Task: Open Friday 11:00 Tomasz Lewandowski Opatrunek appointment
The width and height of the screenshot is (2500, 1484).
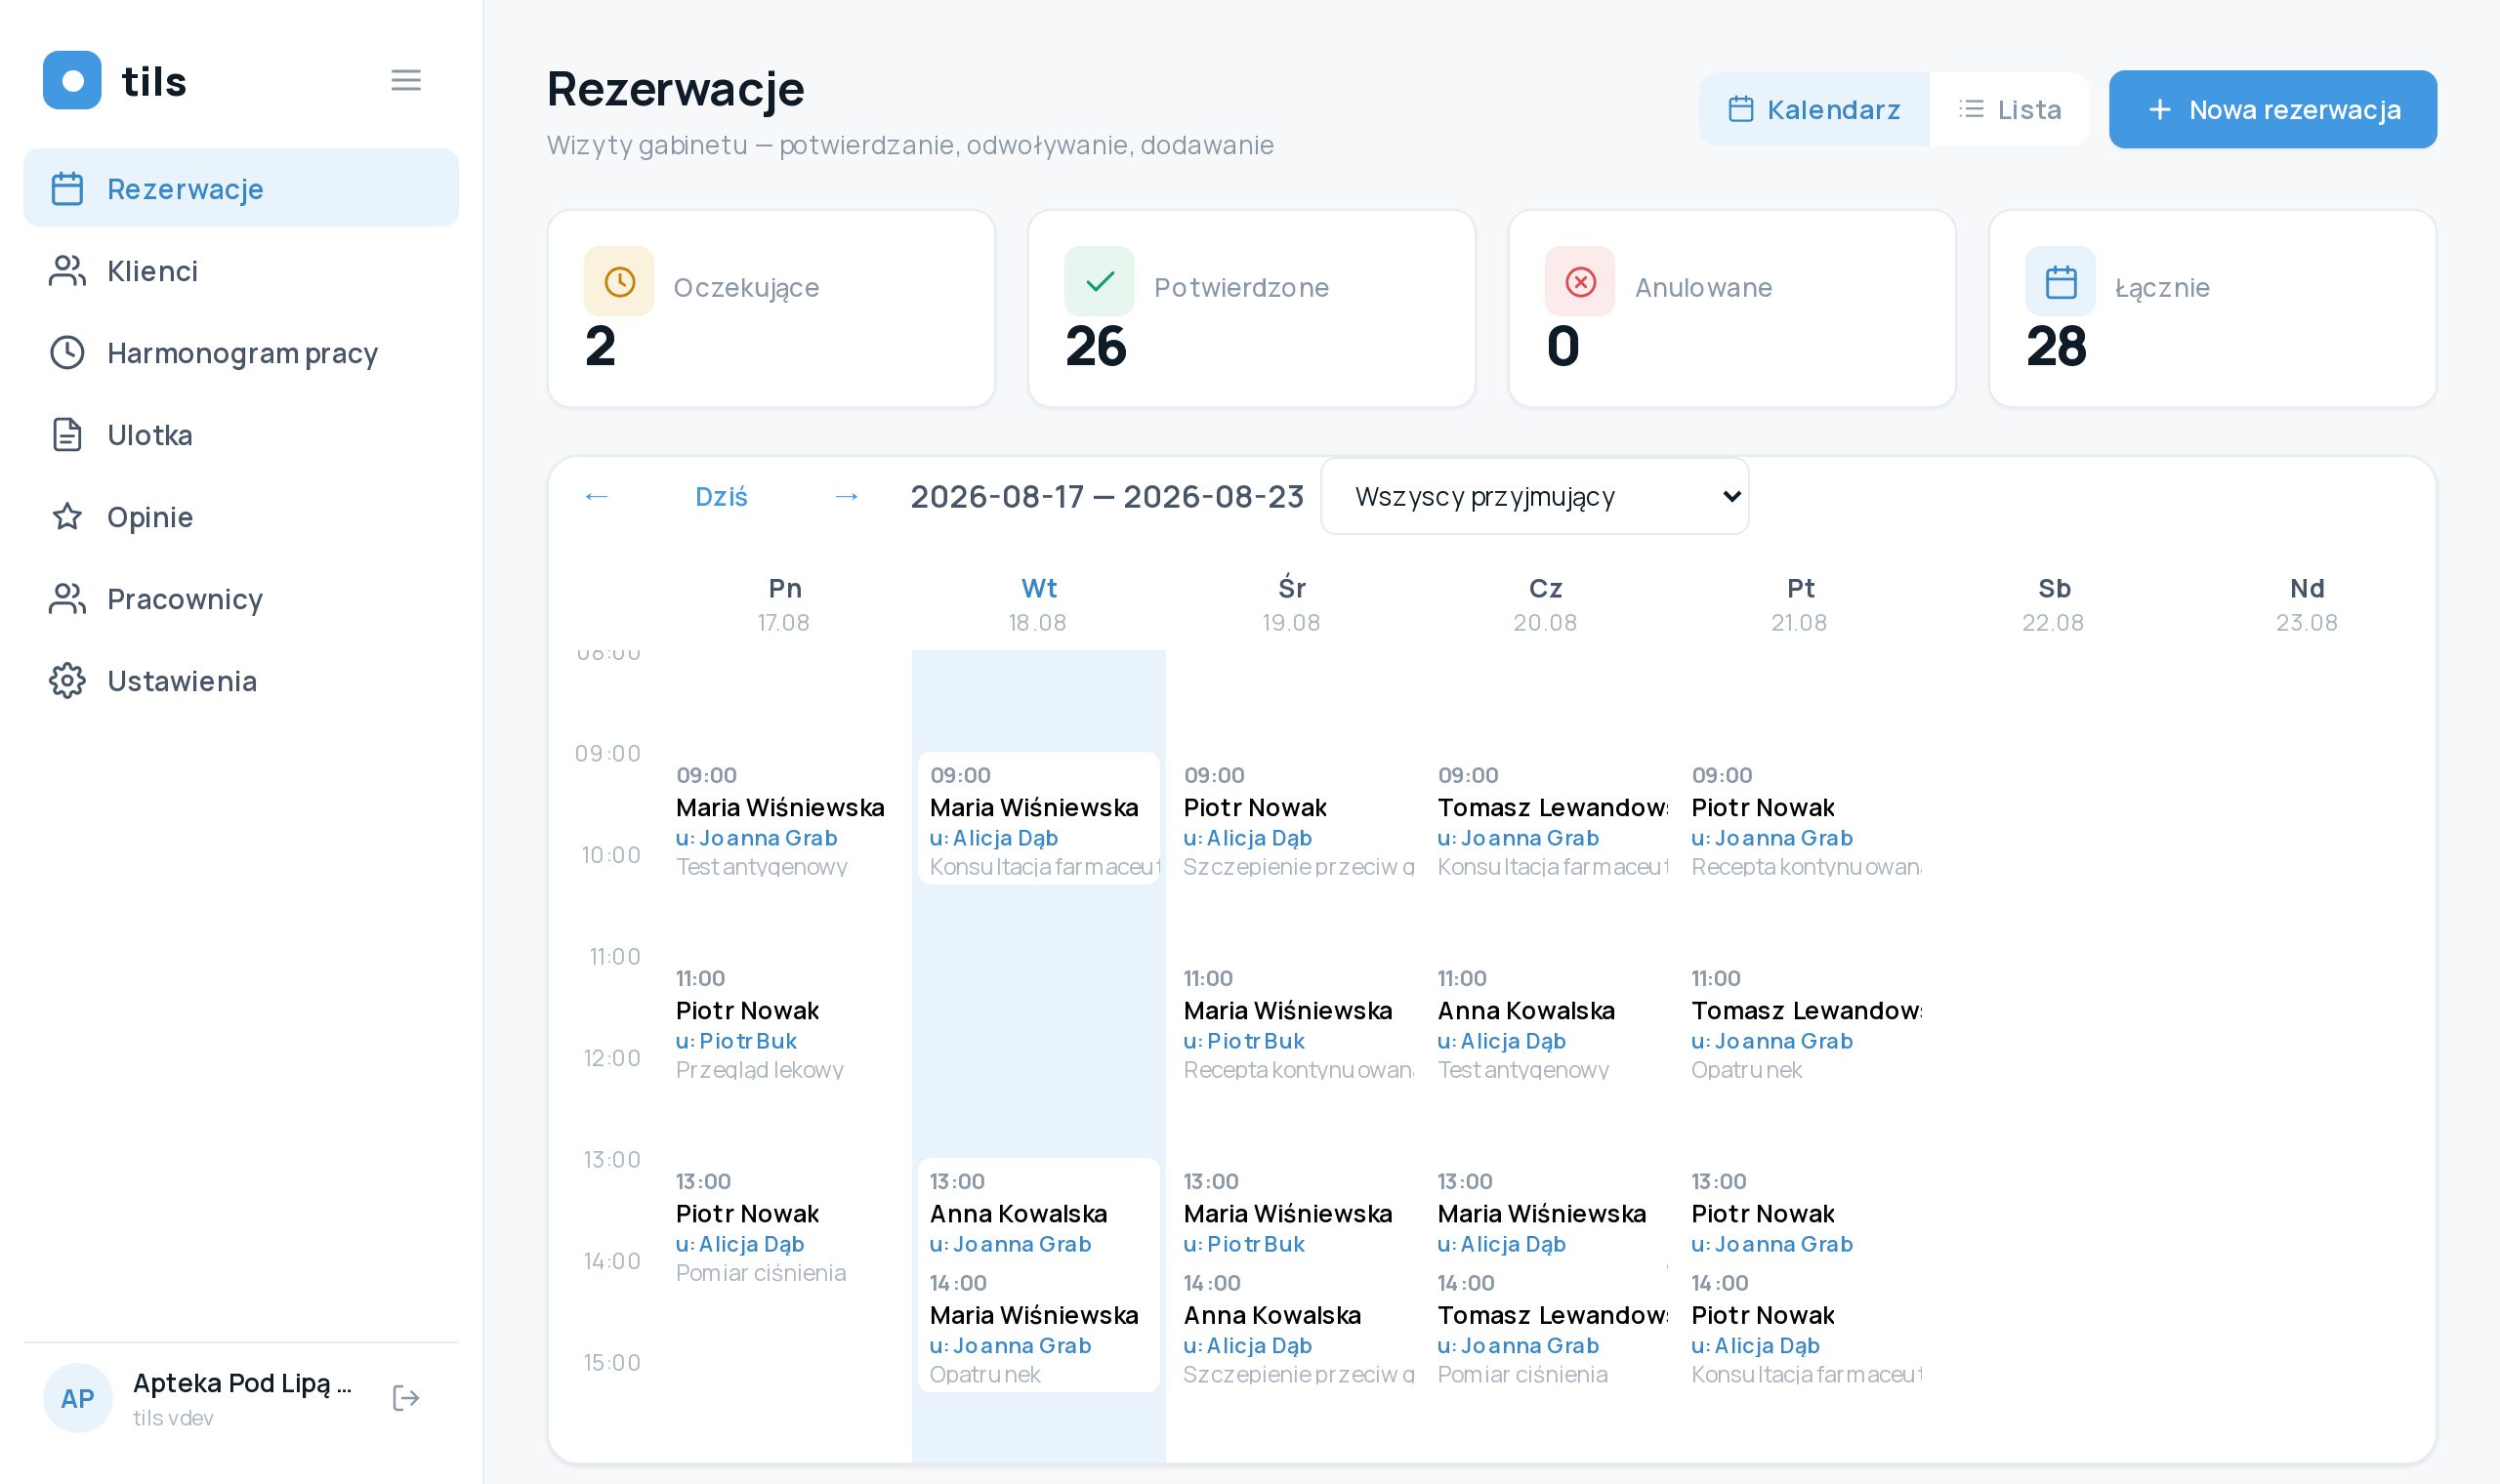Action: pyautogui.click(x=1801, y=1021)
